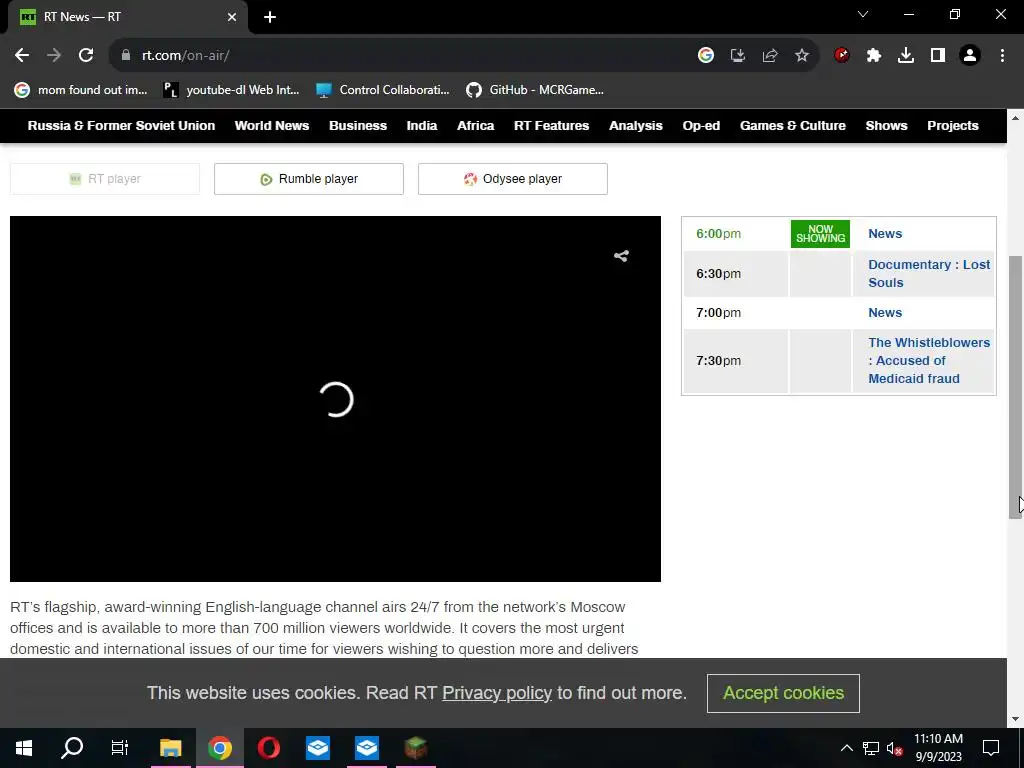Open Opera from the taskbar
The height and width of the screenshot is (768, 1024).
pyautogui.click(x=269, y=748)
